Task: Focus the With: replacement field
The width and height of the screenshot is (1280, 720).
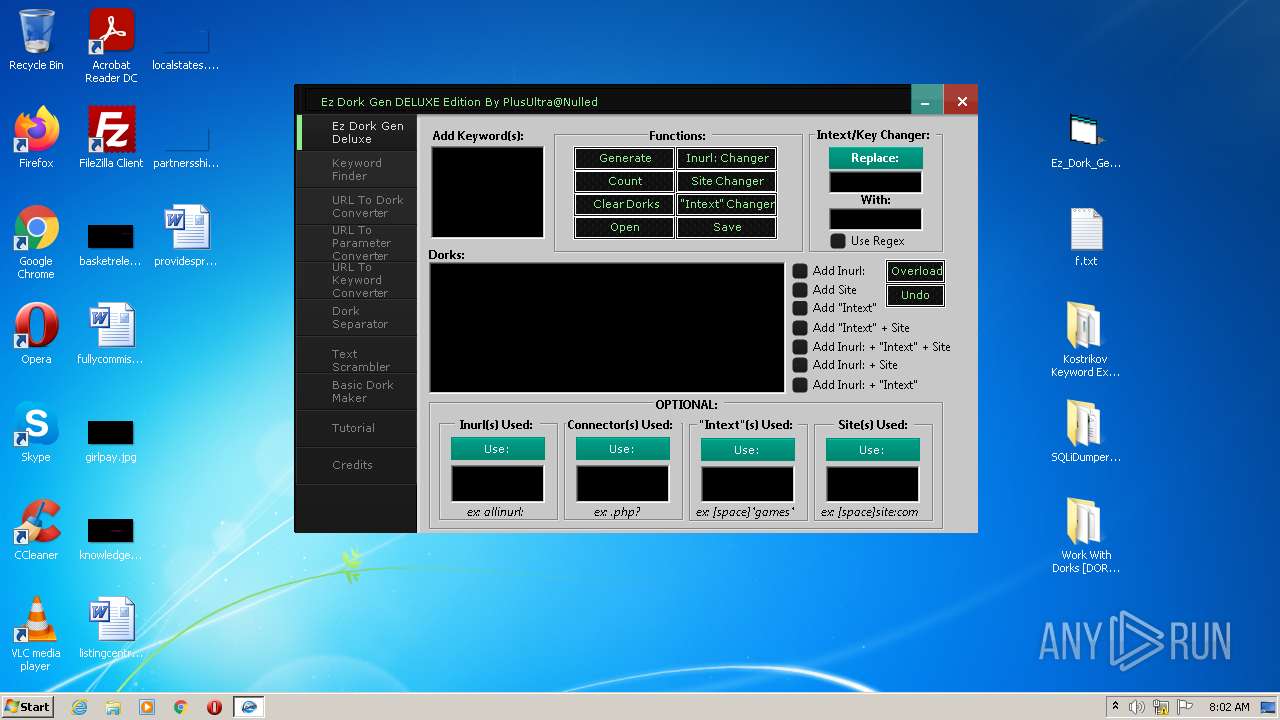Action: tap(875, 219)
